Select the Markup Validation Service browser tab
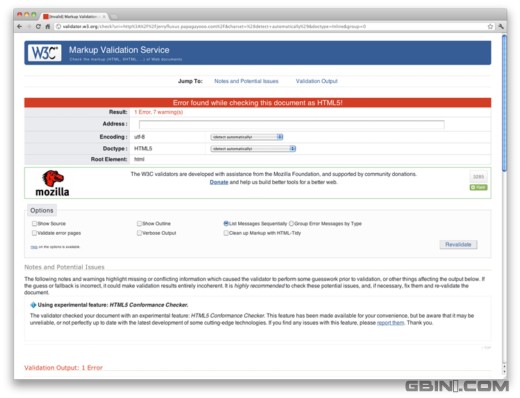 pyautogui.click(x=73, y=16)
